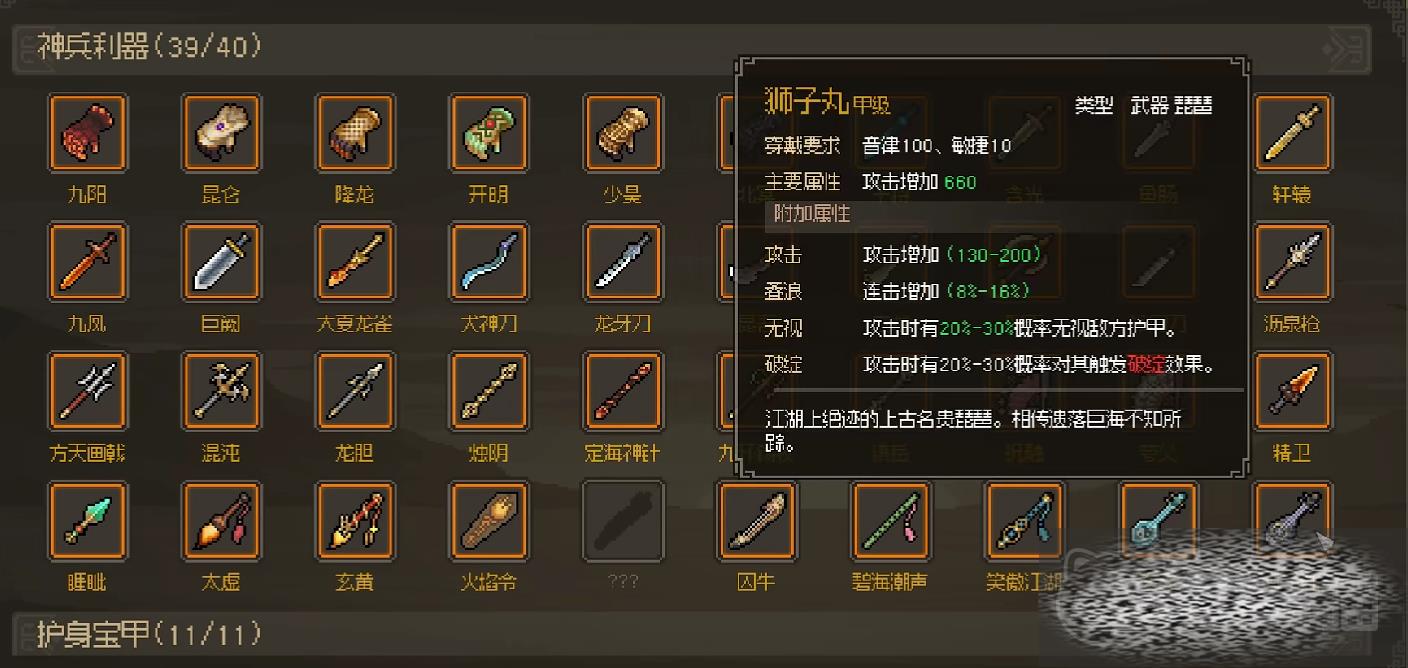The height and width of the screenshot is (668, 1408).
Task: Click the locked ??? unknown weapon slot
Action: point(623,520)
